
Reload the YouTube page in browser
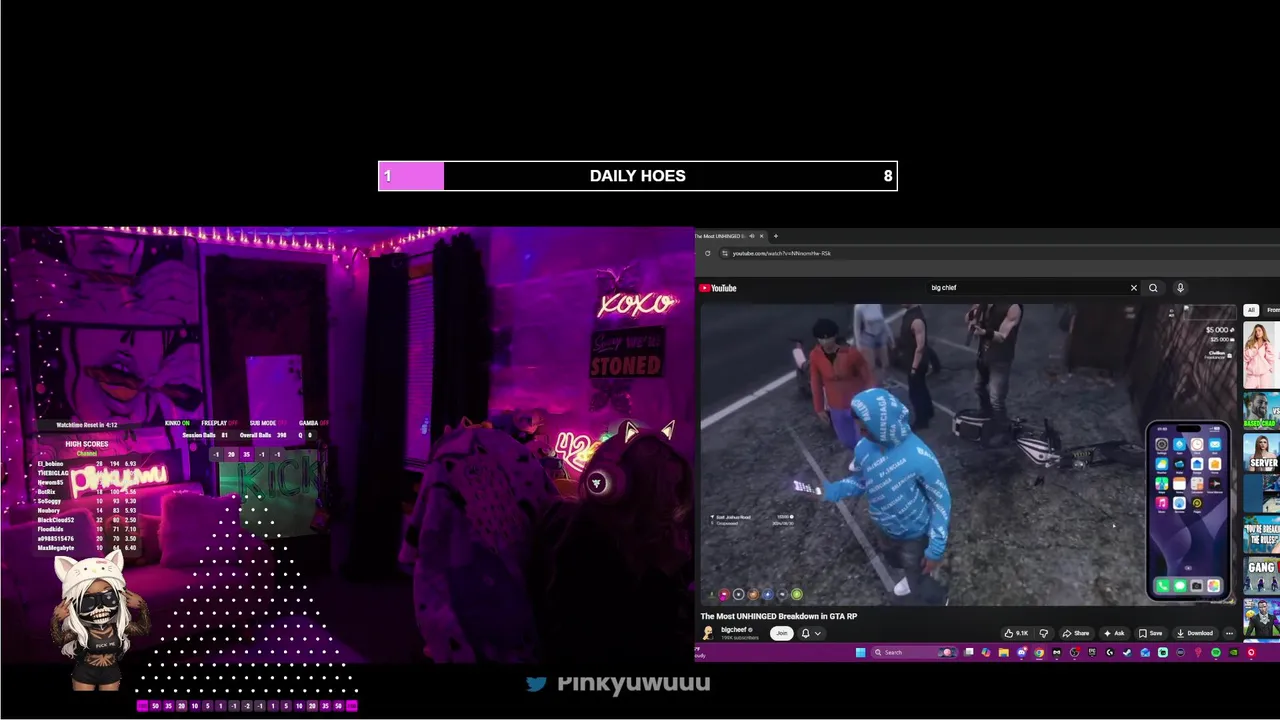click(707, 253)
